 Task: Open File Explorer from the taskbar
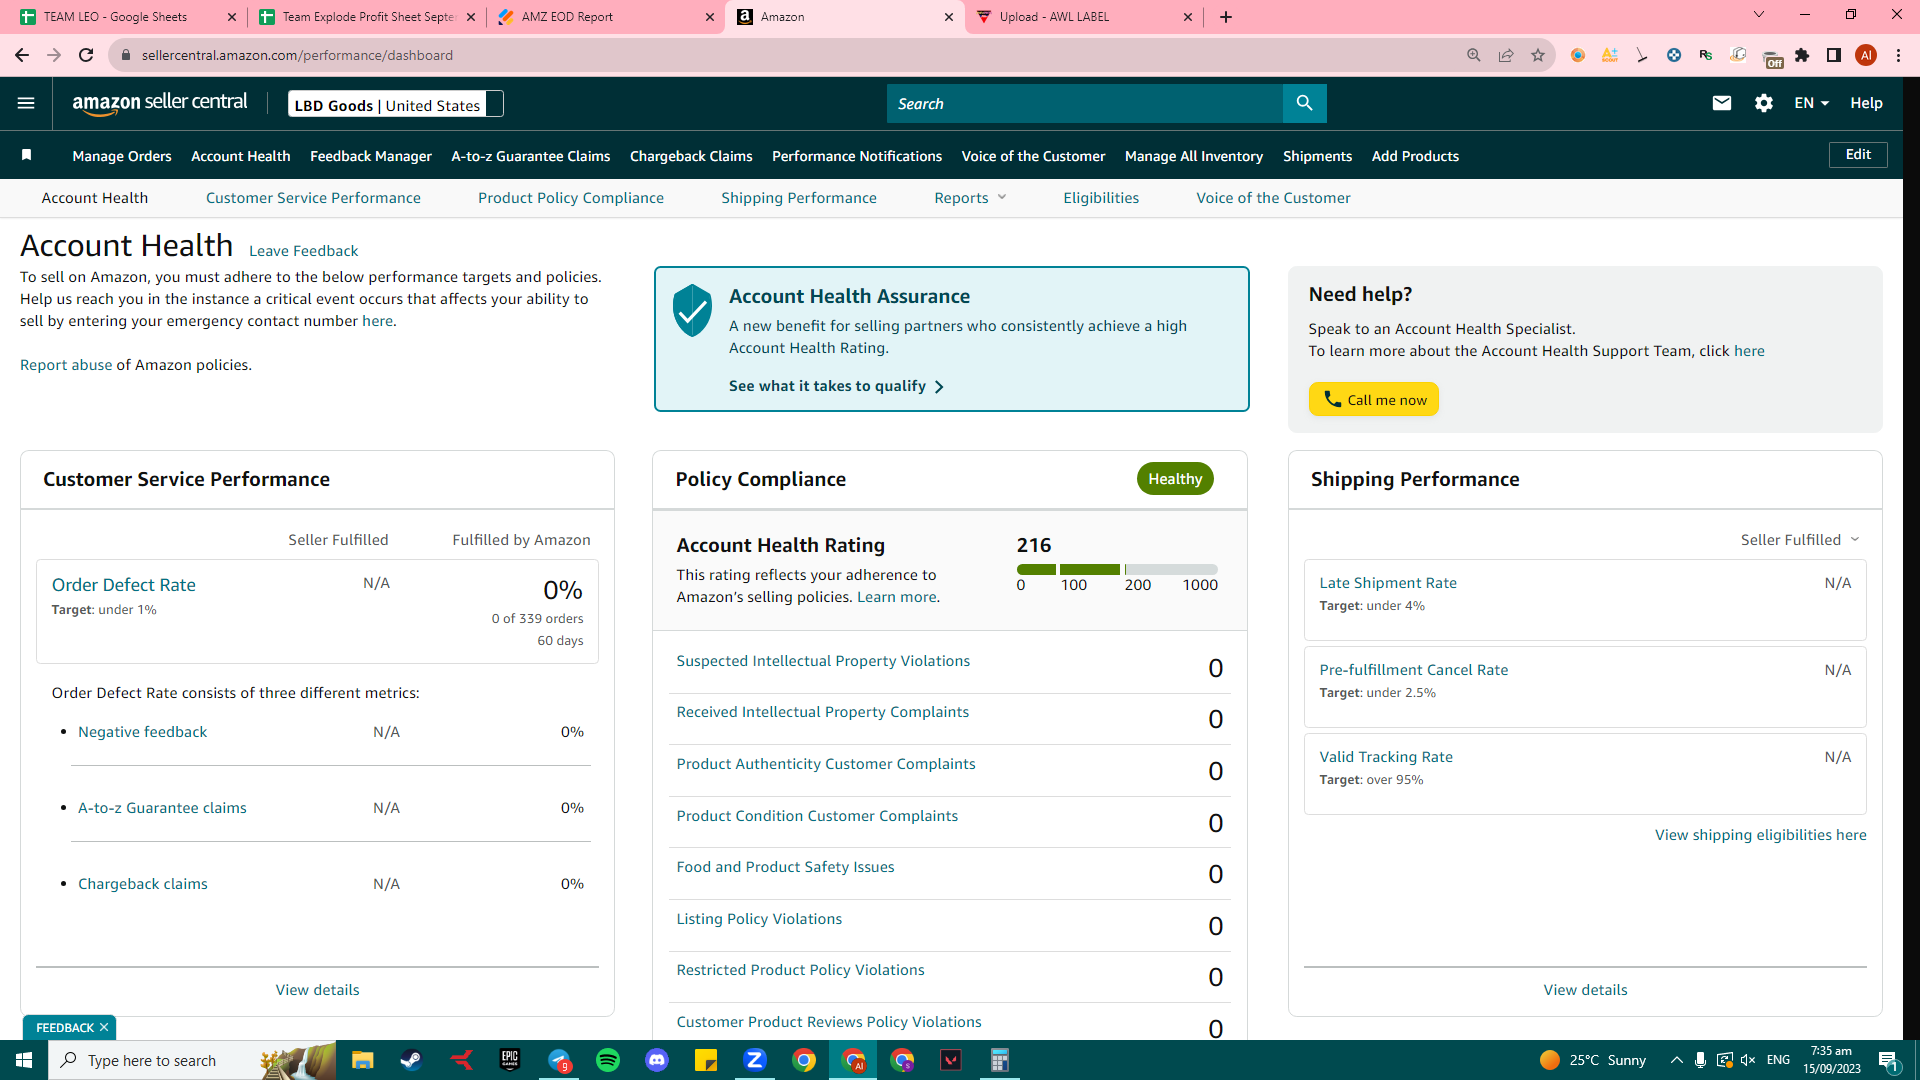(x=362, y=1060)
